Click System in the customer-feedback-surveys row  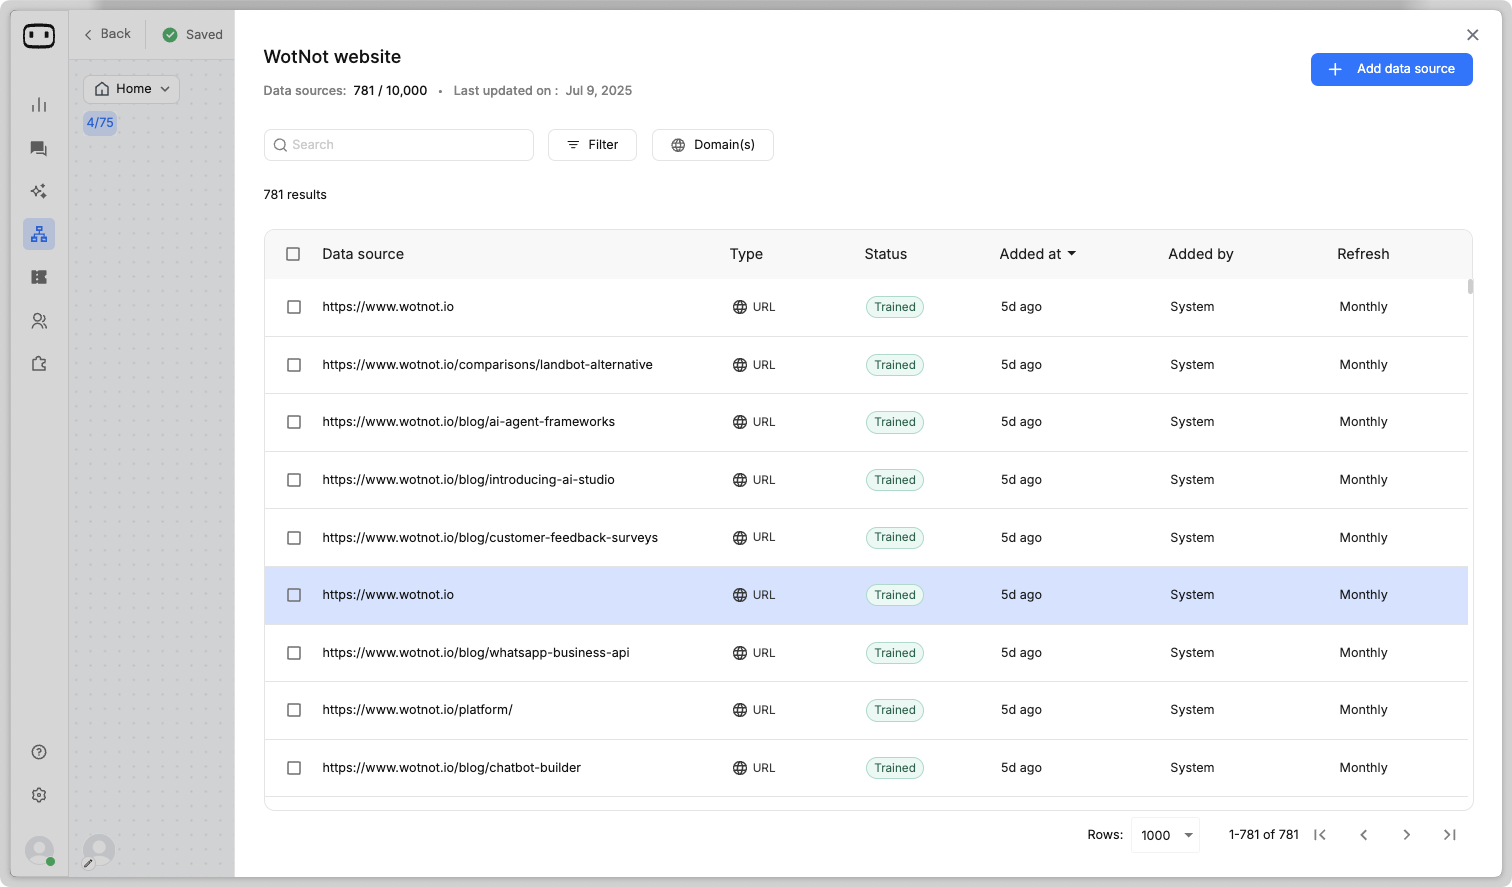point(1192,538)
